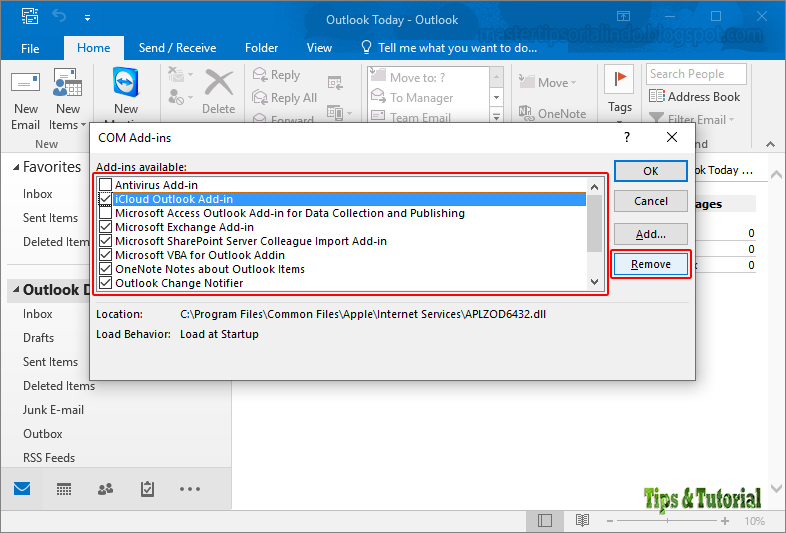This screenshot has width=786, height=533.
Task: Select Junk E-mail folder
Action: point(53,410)
